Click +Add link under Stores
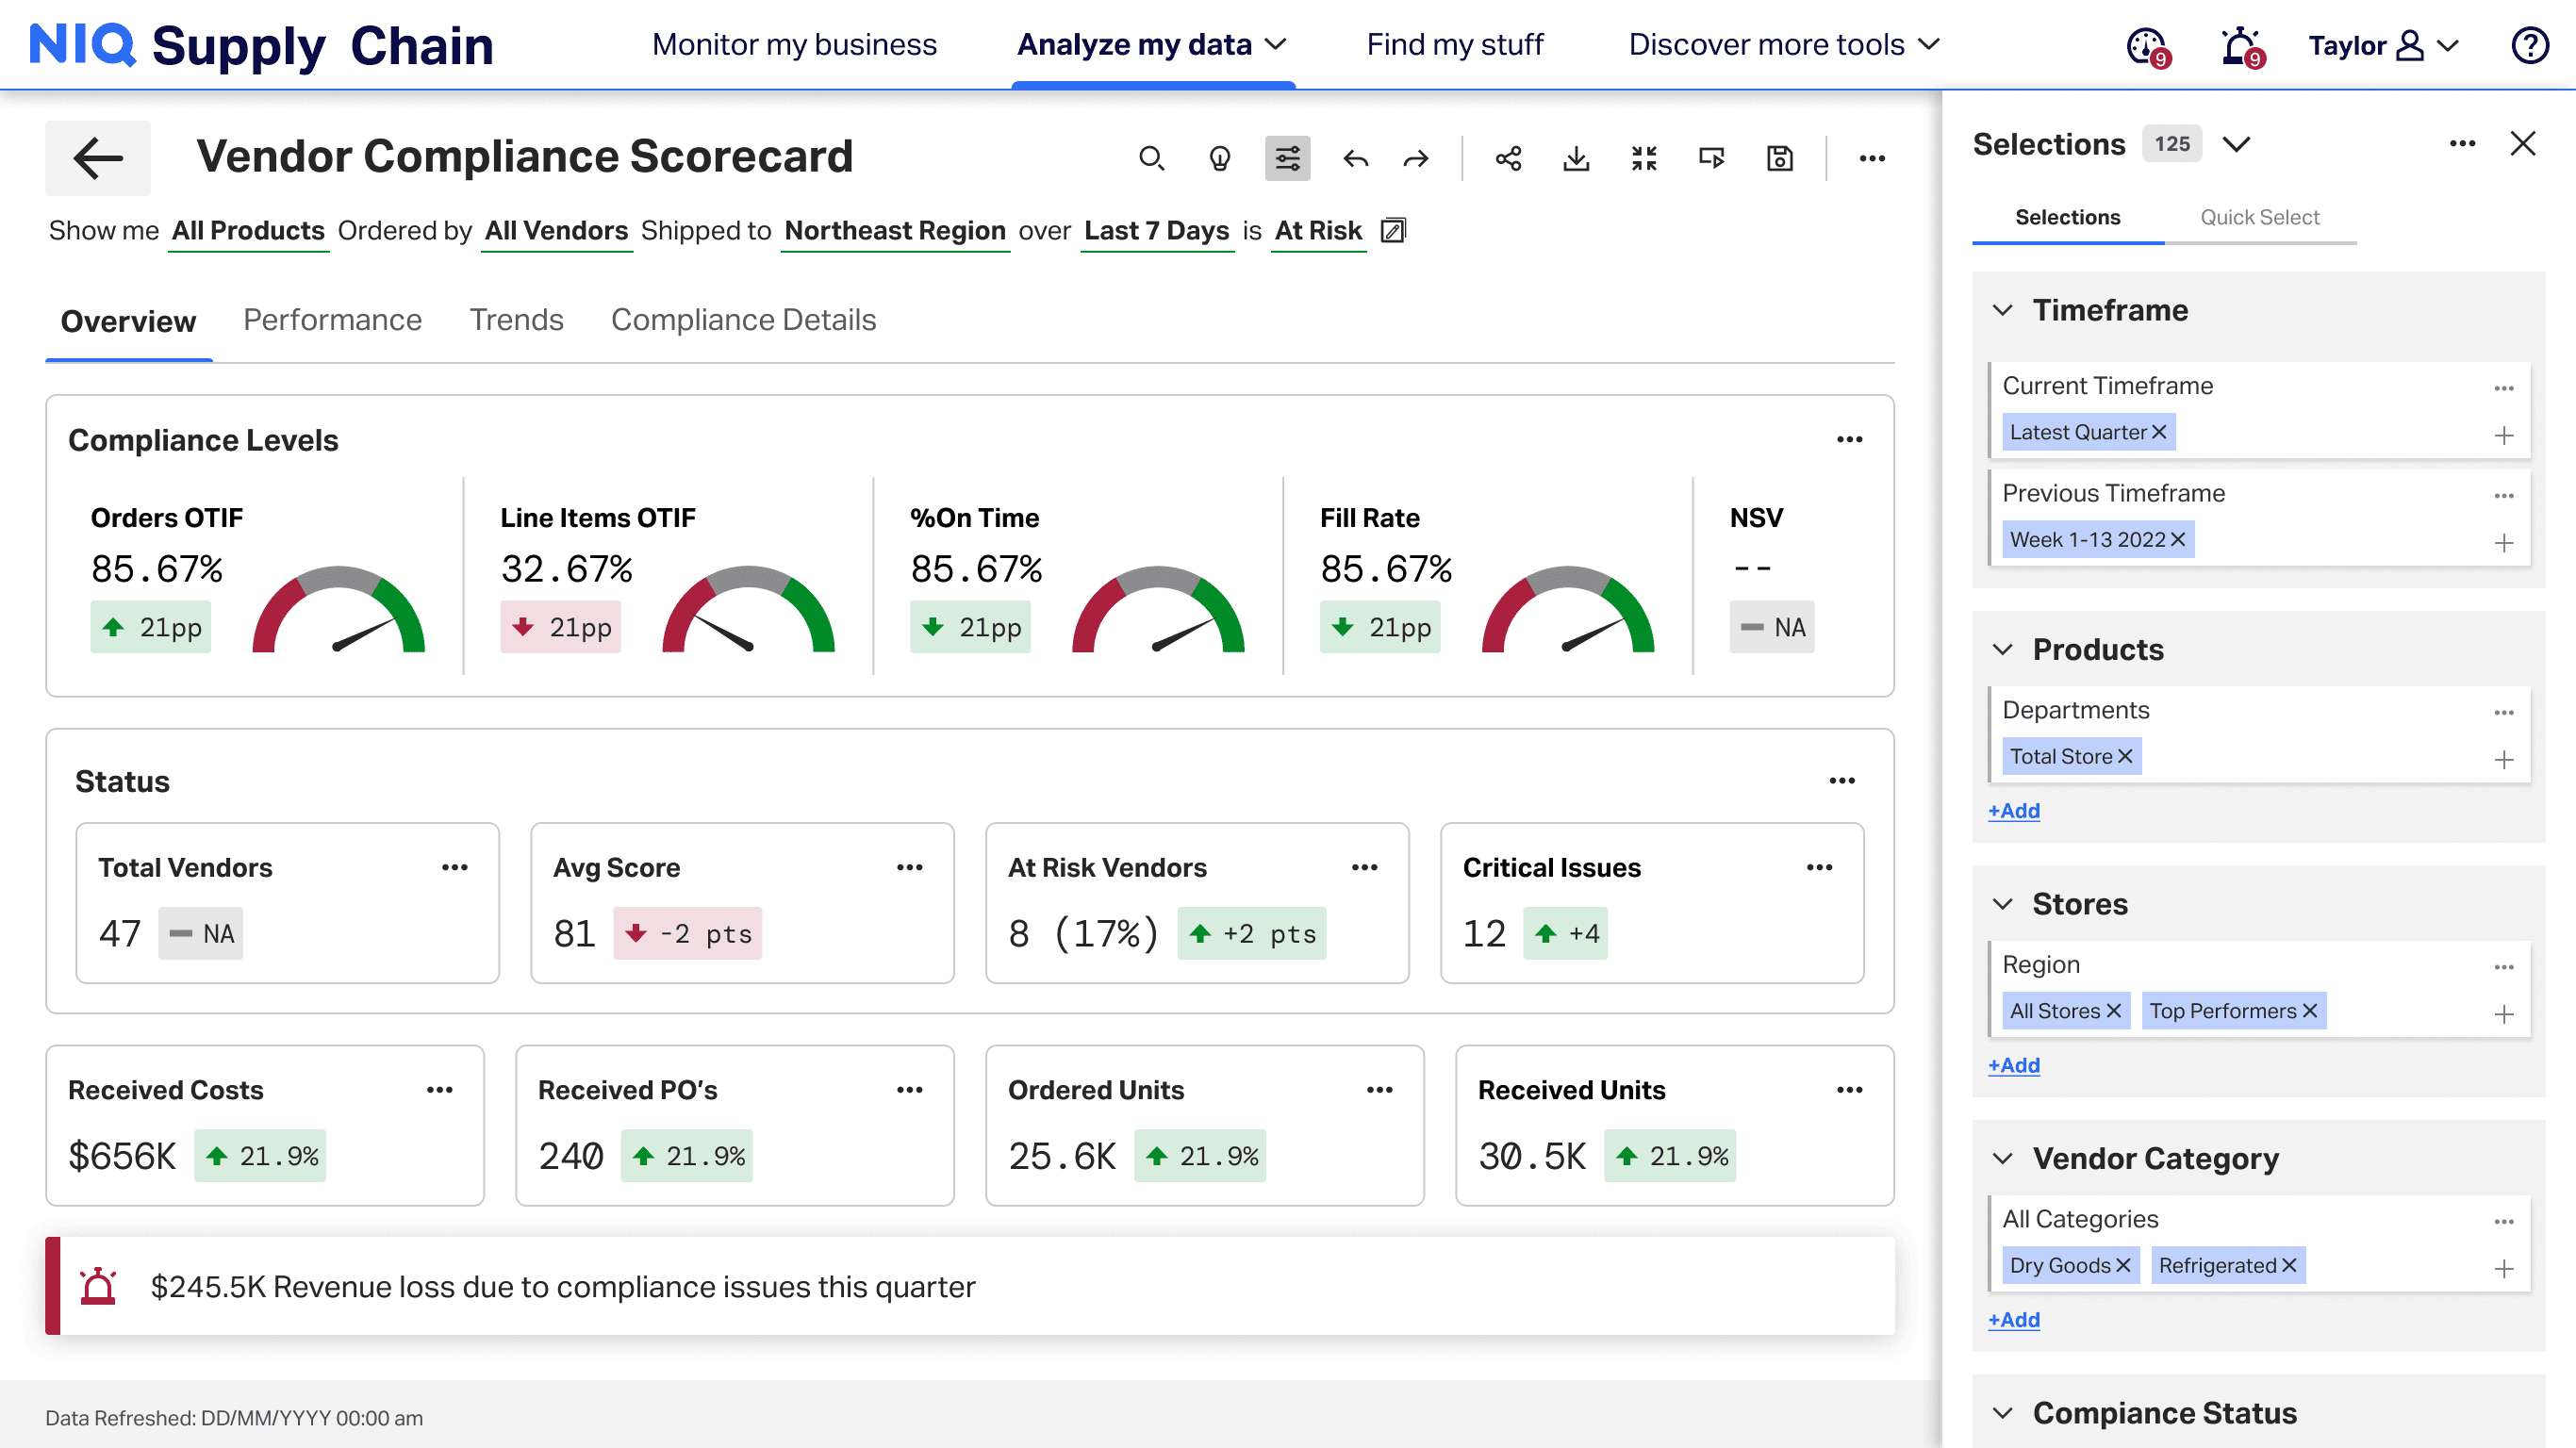 click(x=2014, y=1066)
